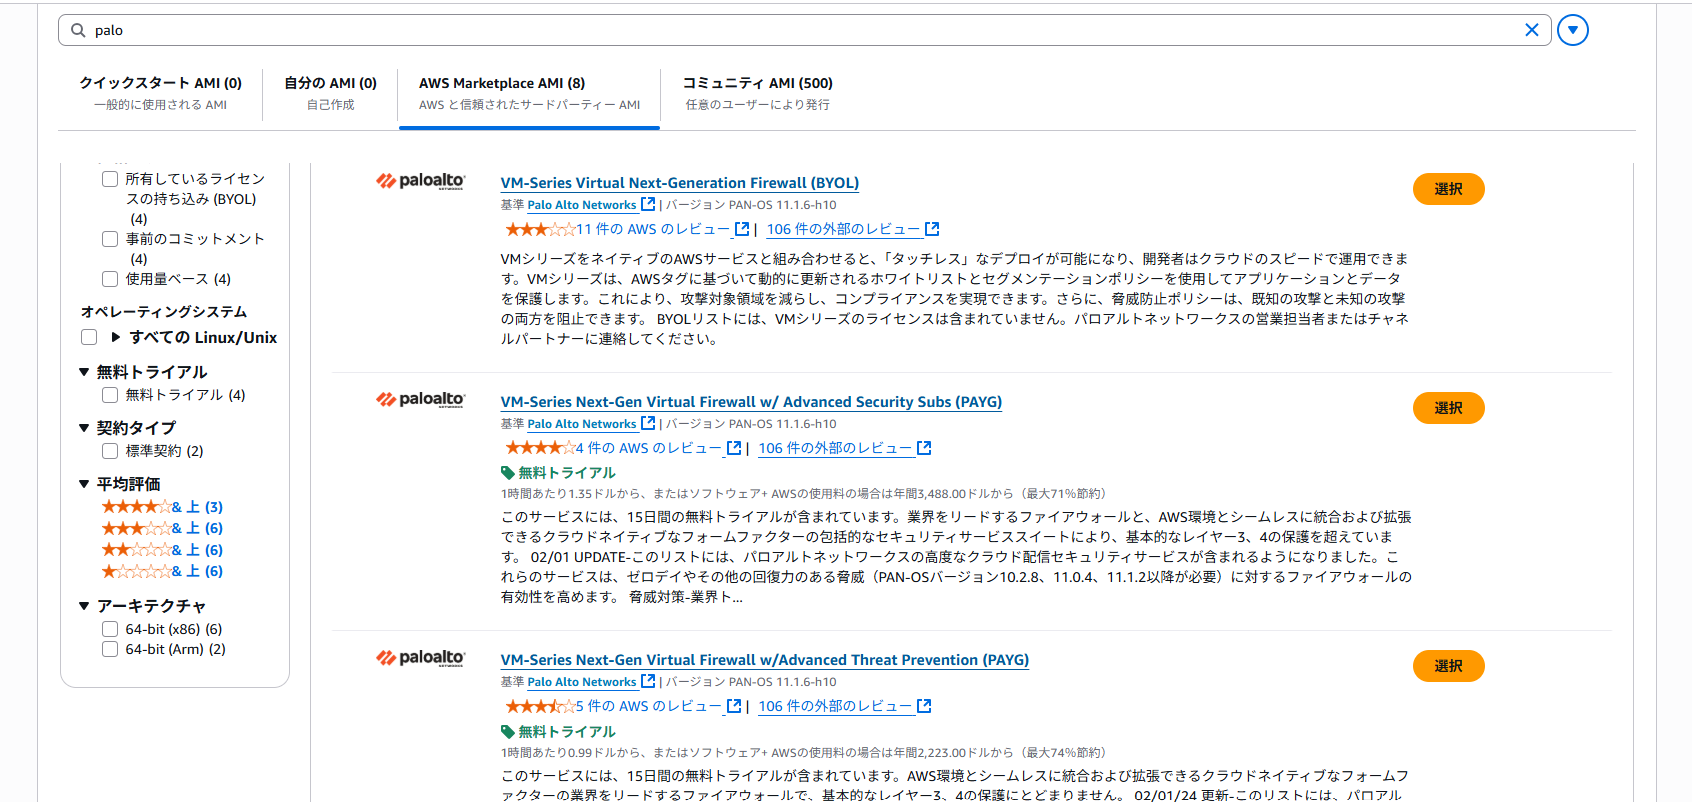Open 5 件の AWS のレビュー link

click(x=649, y=706)
